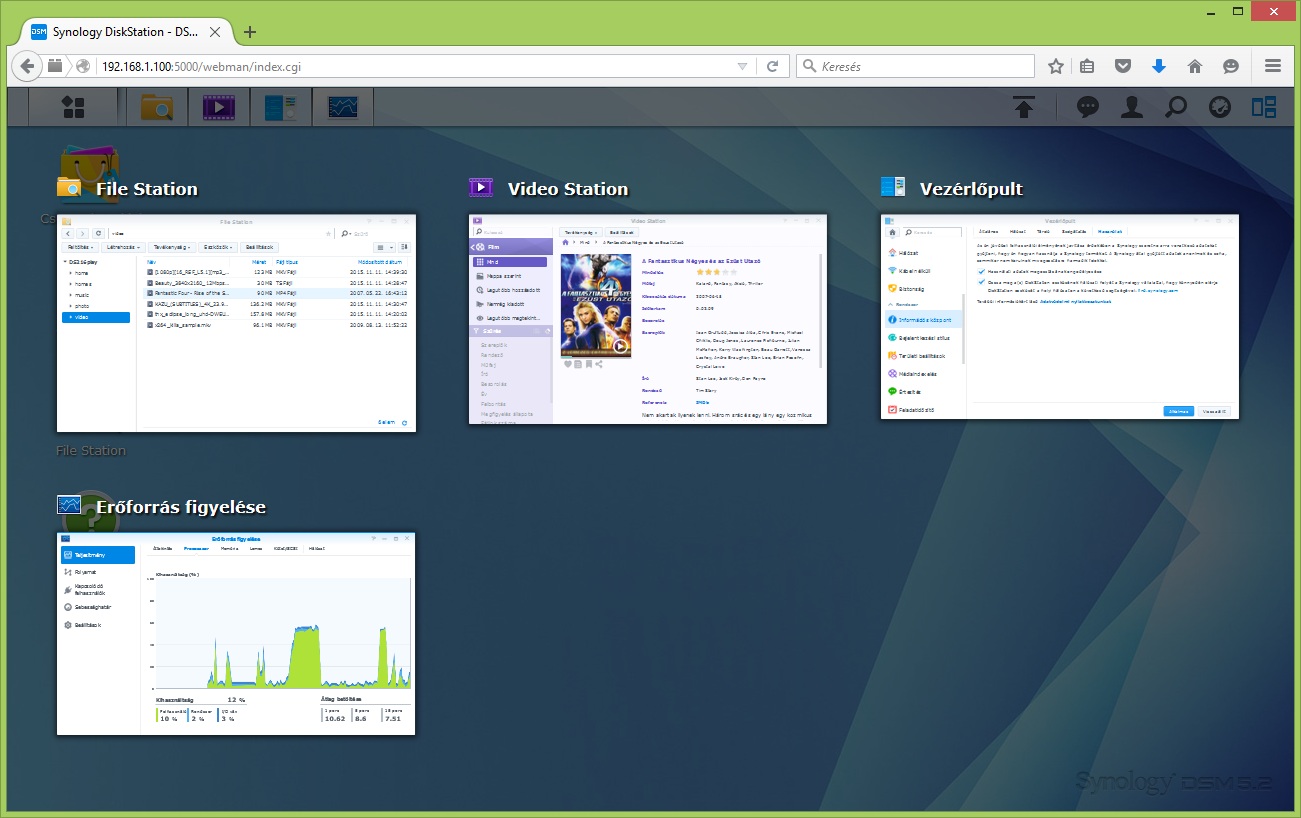Click File Station icon in DSM taskbar
Image resolution: width=1301 pixels, height=818 pixels.
coord(158,107)
